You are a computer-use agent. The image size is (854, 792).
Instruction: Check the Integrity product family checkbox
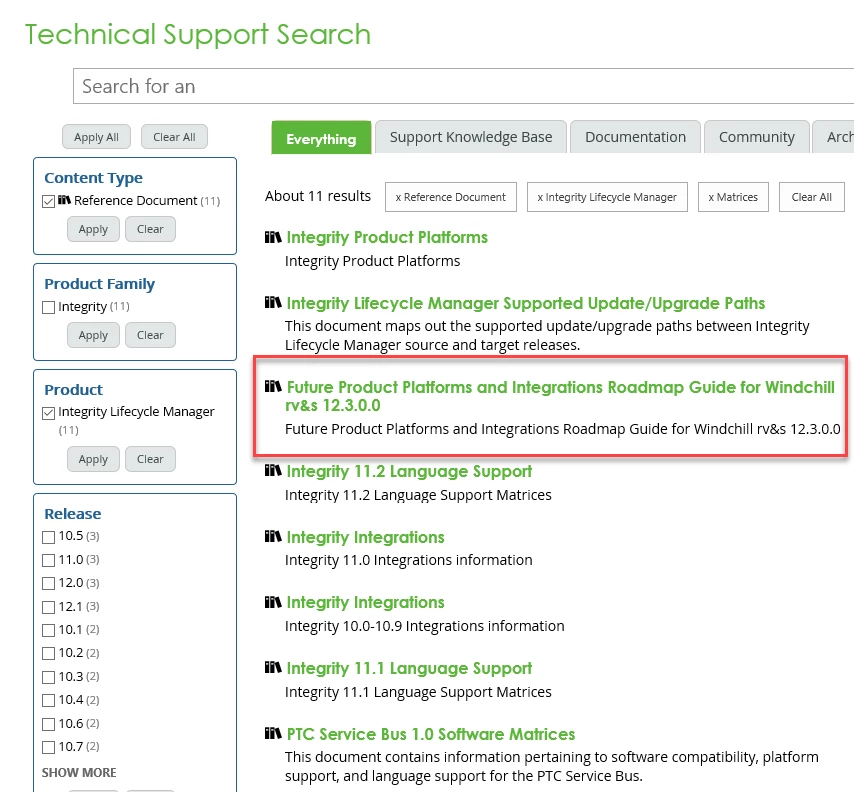coord(48,307)
